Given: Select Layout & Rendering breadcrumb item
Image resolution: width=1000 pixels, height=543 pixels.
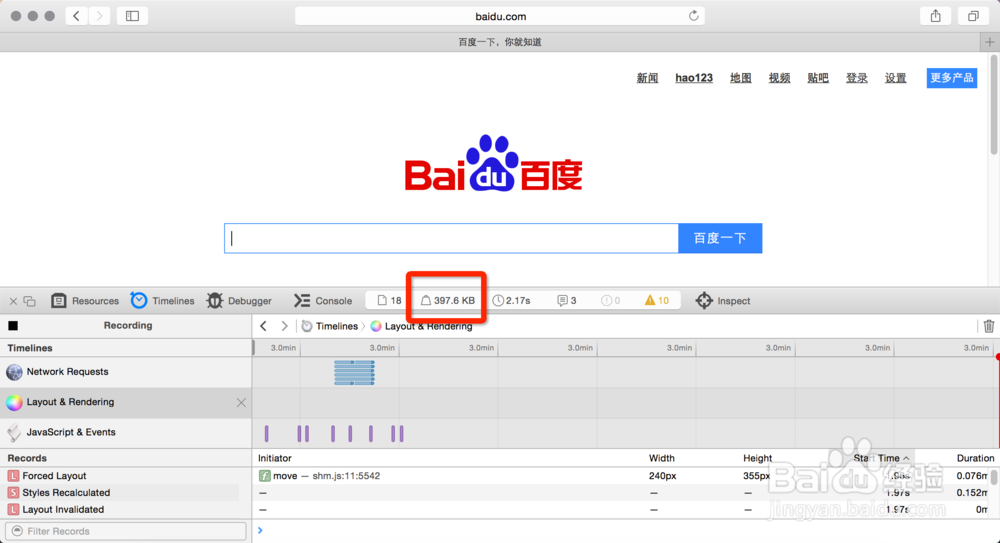Looking at the screenshot, I should [x=422, y=326].
